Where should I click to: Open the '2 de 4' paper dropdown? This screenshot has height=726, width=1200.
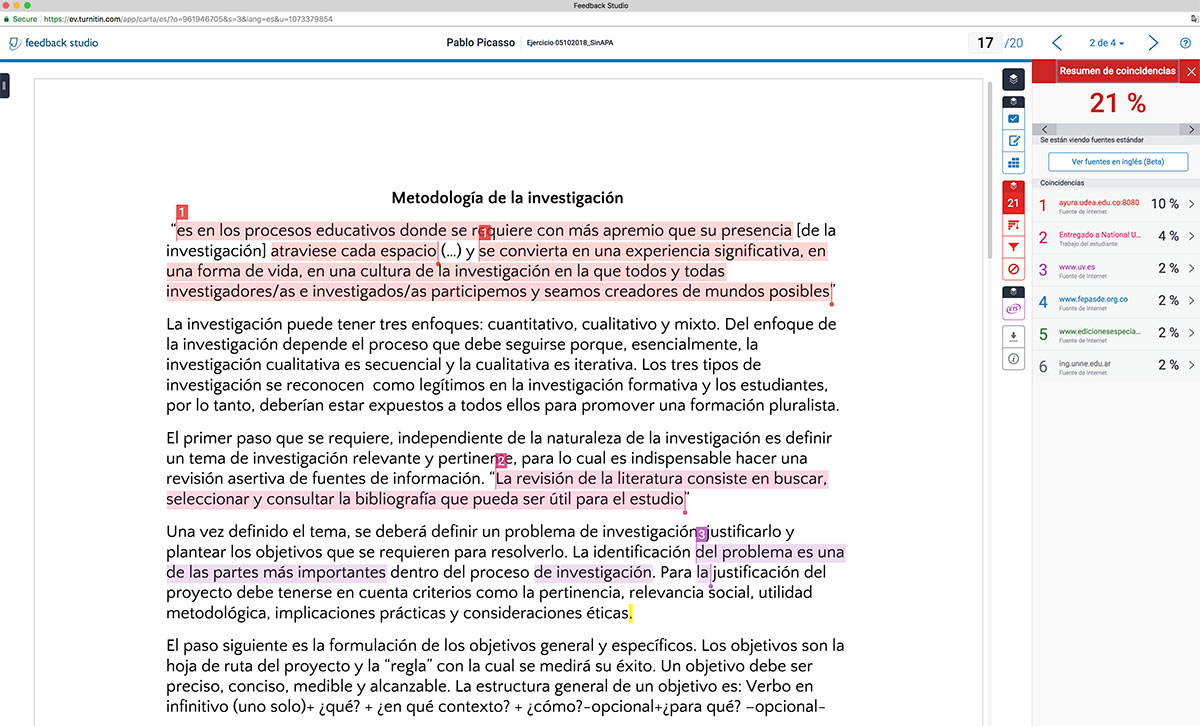(x=1106, y=43)
